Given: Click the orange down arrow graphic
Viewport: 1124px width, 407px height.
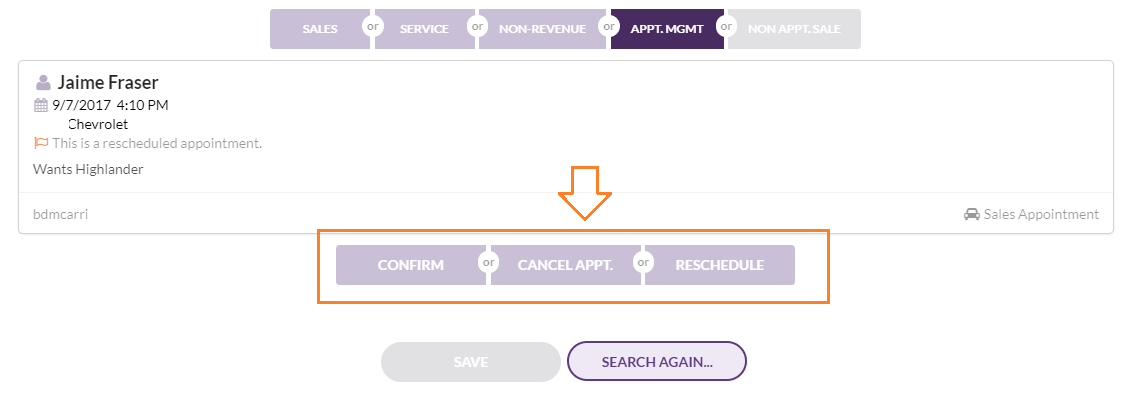Looking at the screenshot, I should pyautogui.click(x=585, y=193).
